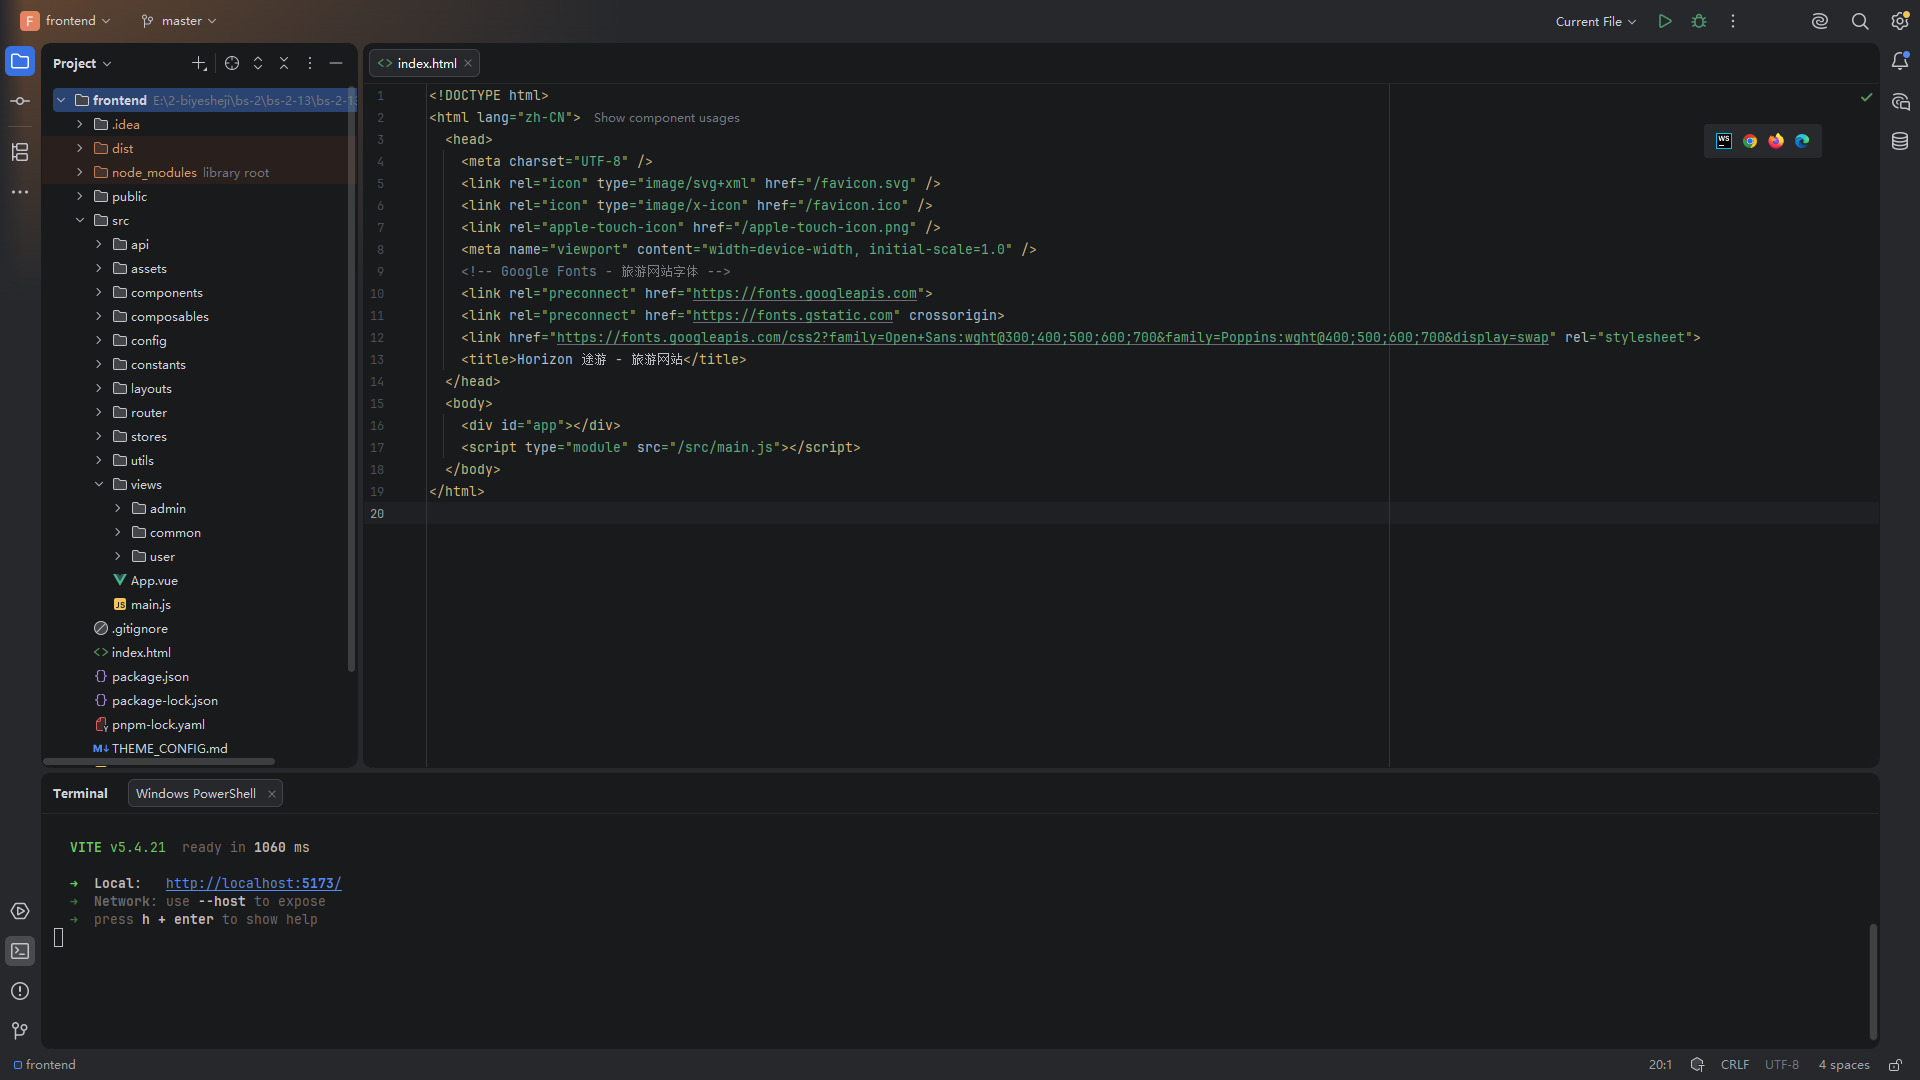
Task: Open the master branch dropdown
Action: [x=179, y=21]
